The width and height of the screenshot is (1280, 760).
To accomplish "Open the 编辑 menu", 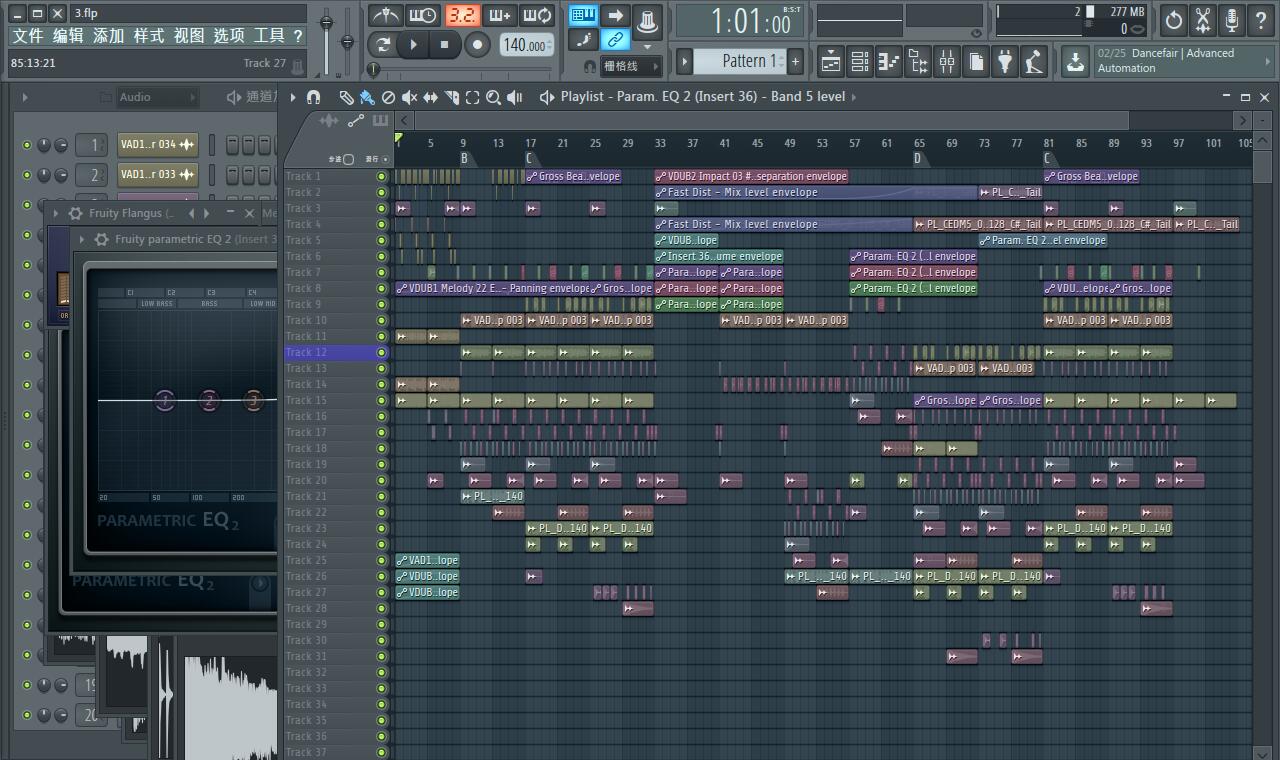I will pos(68,35).
